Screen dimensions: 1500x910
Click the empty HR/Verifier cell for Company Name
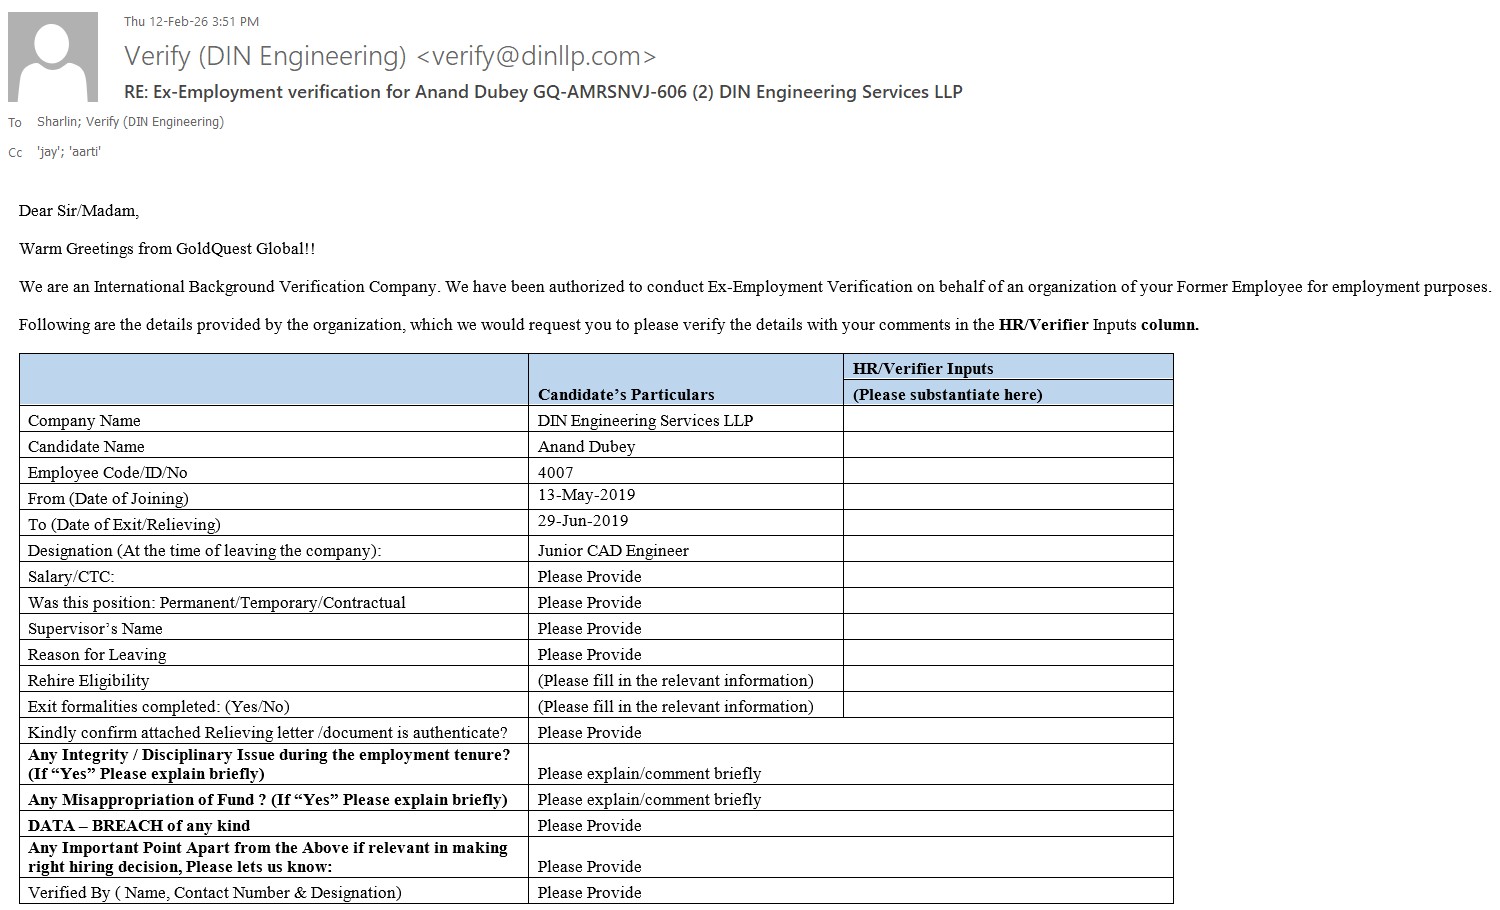[1008, 419]
